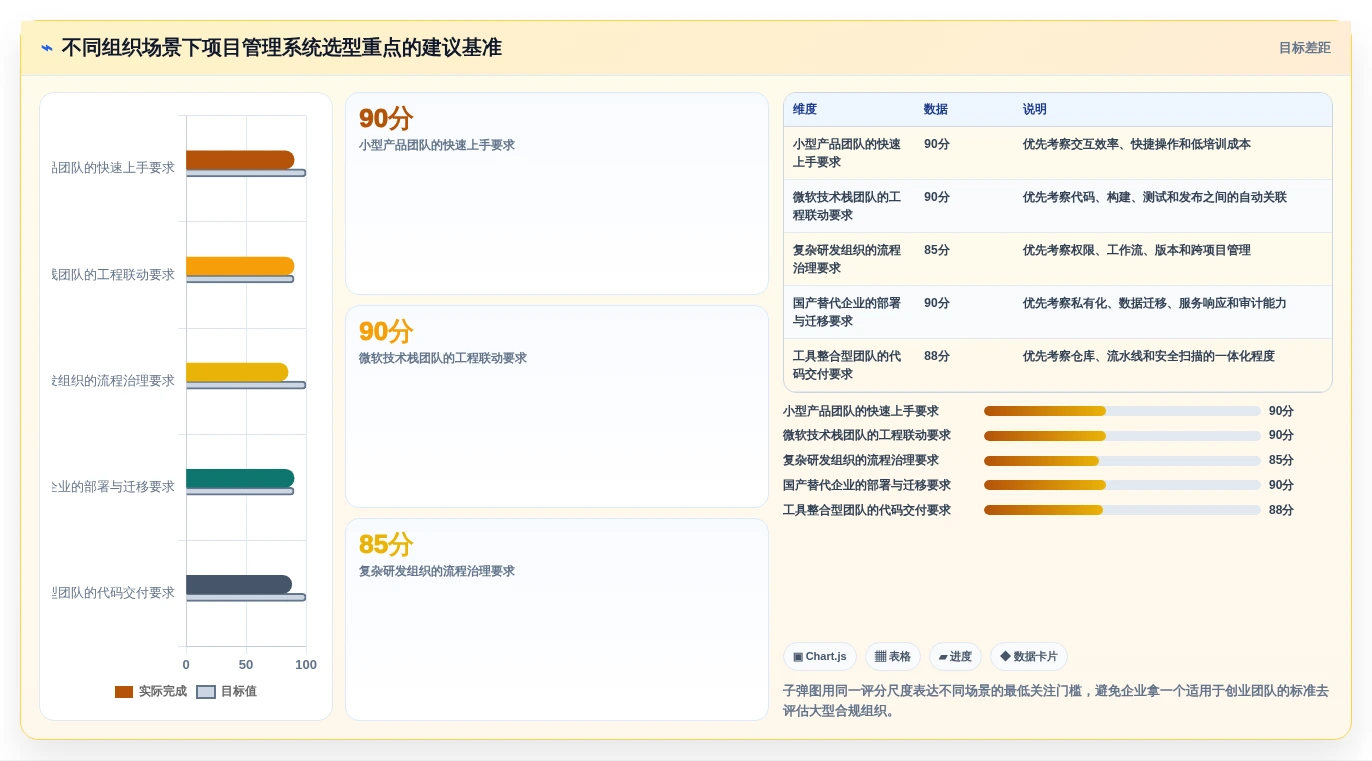
Task: Click the progress bar for 国产替代企业的部署与迁移要求
Action: pyautogui.click(x=1122, y=485)
